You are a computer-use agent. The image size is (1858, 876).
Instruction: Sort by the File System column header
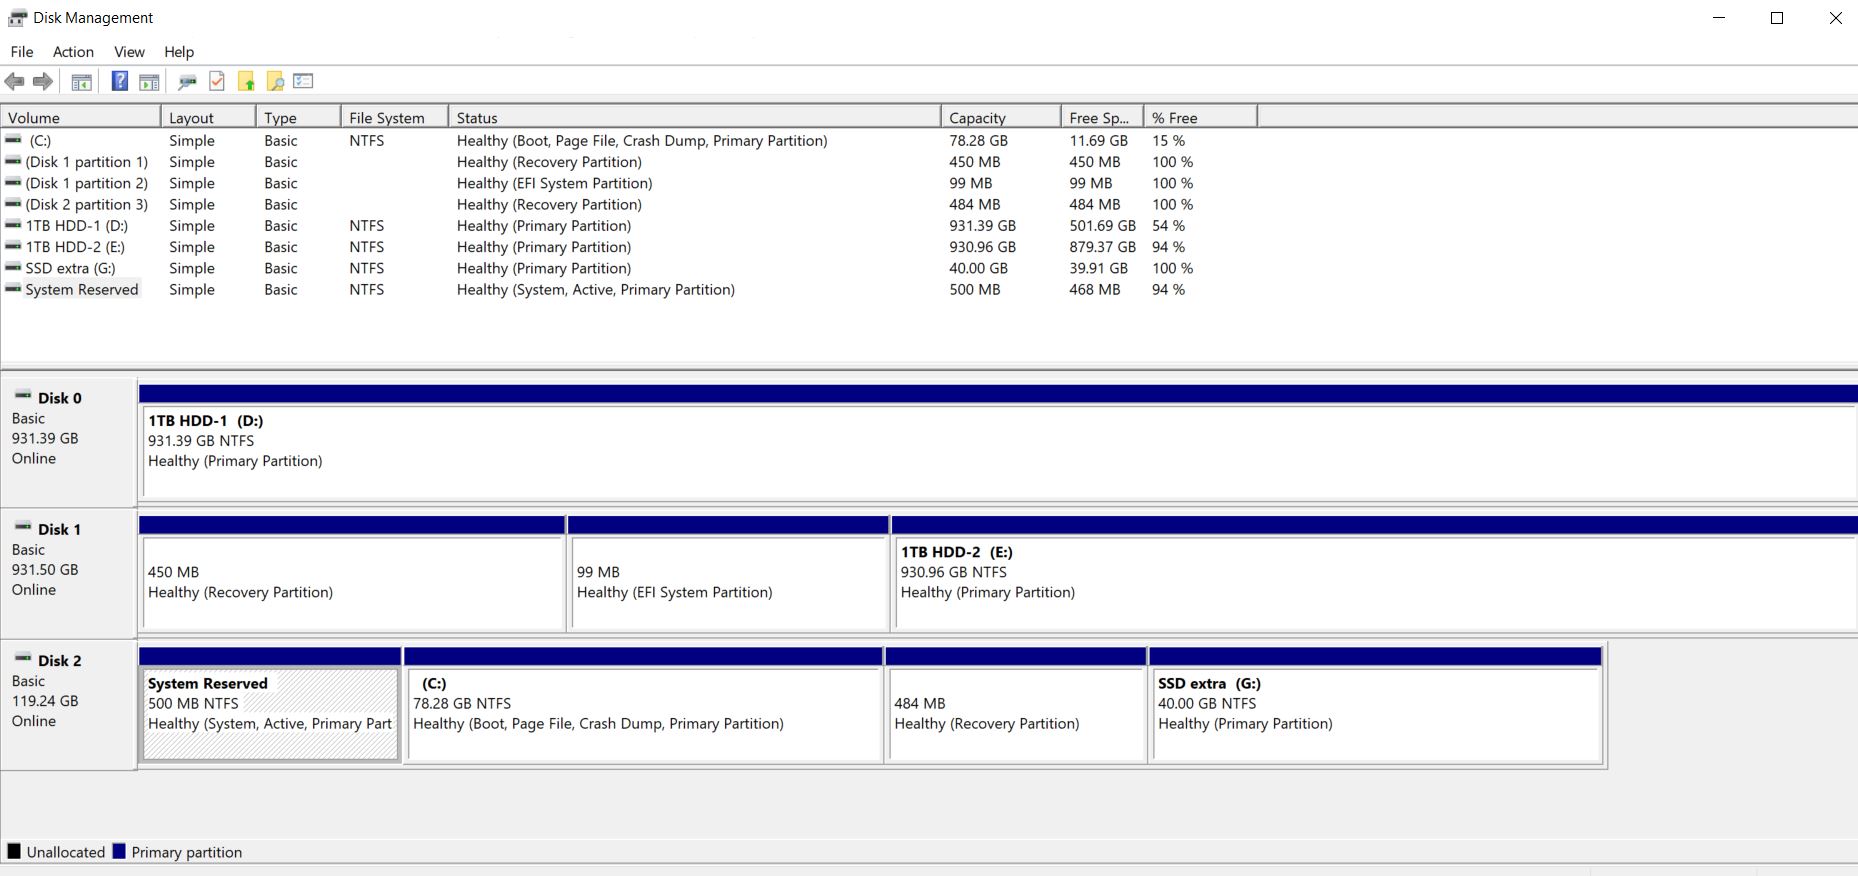click(x=395, y=117)
